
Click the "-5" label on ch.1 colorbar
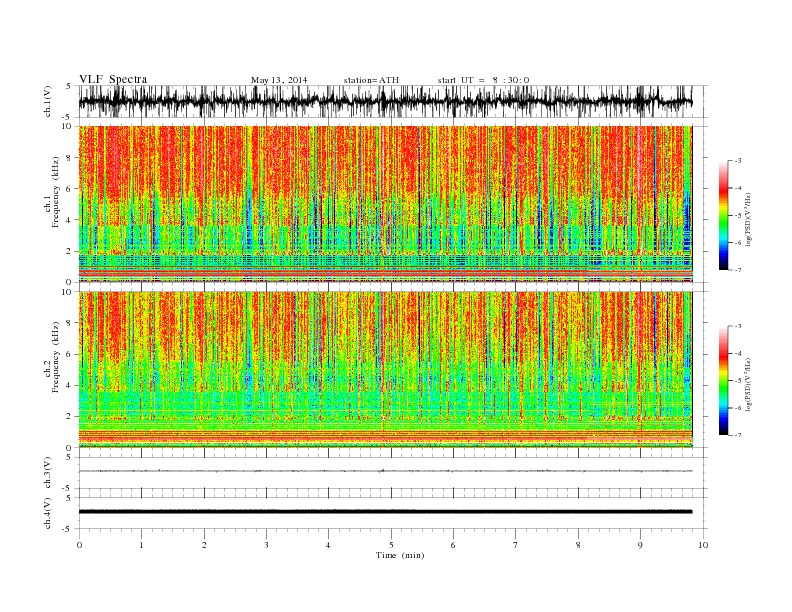738,216
